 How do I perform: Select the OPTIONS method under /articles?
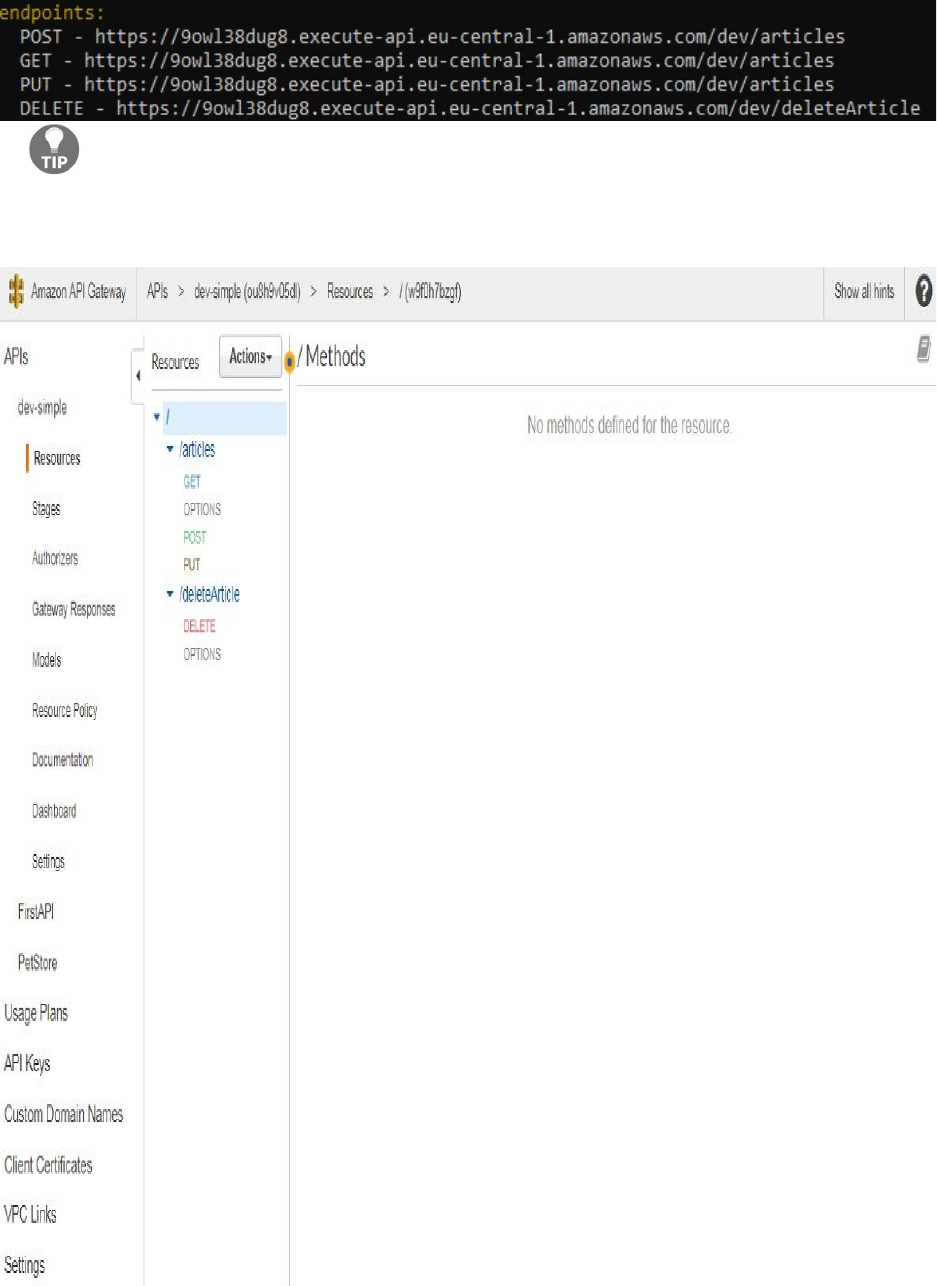pyautogui.click(x=202, y=510)
